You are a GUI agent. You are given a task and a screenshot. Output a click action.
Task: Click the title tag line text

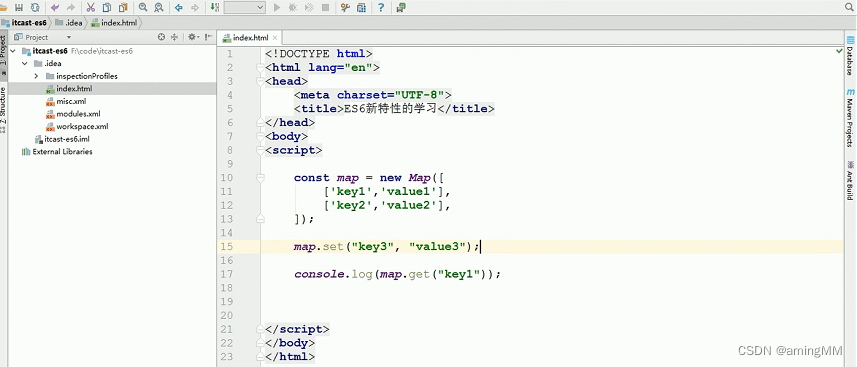tap(394, 109)
